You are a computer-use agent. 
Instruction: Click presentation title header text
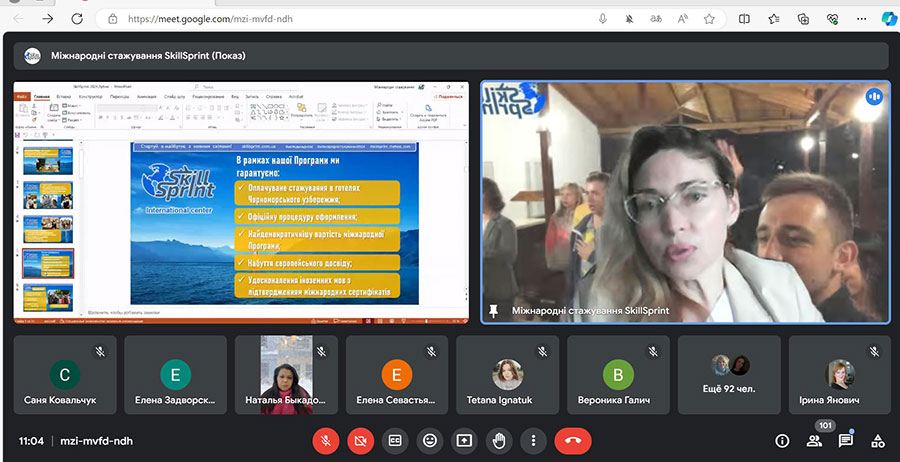coord(148,56)
